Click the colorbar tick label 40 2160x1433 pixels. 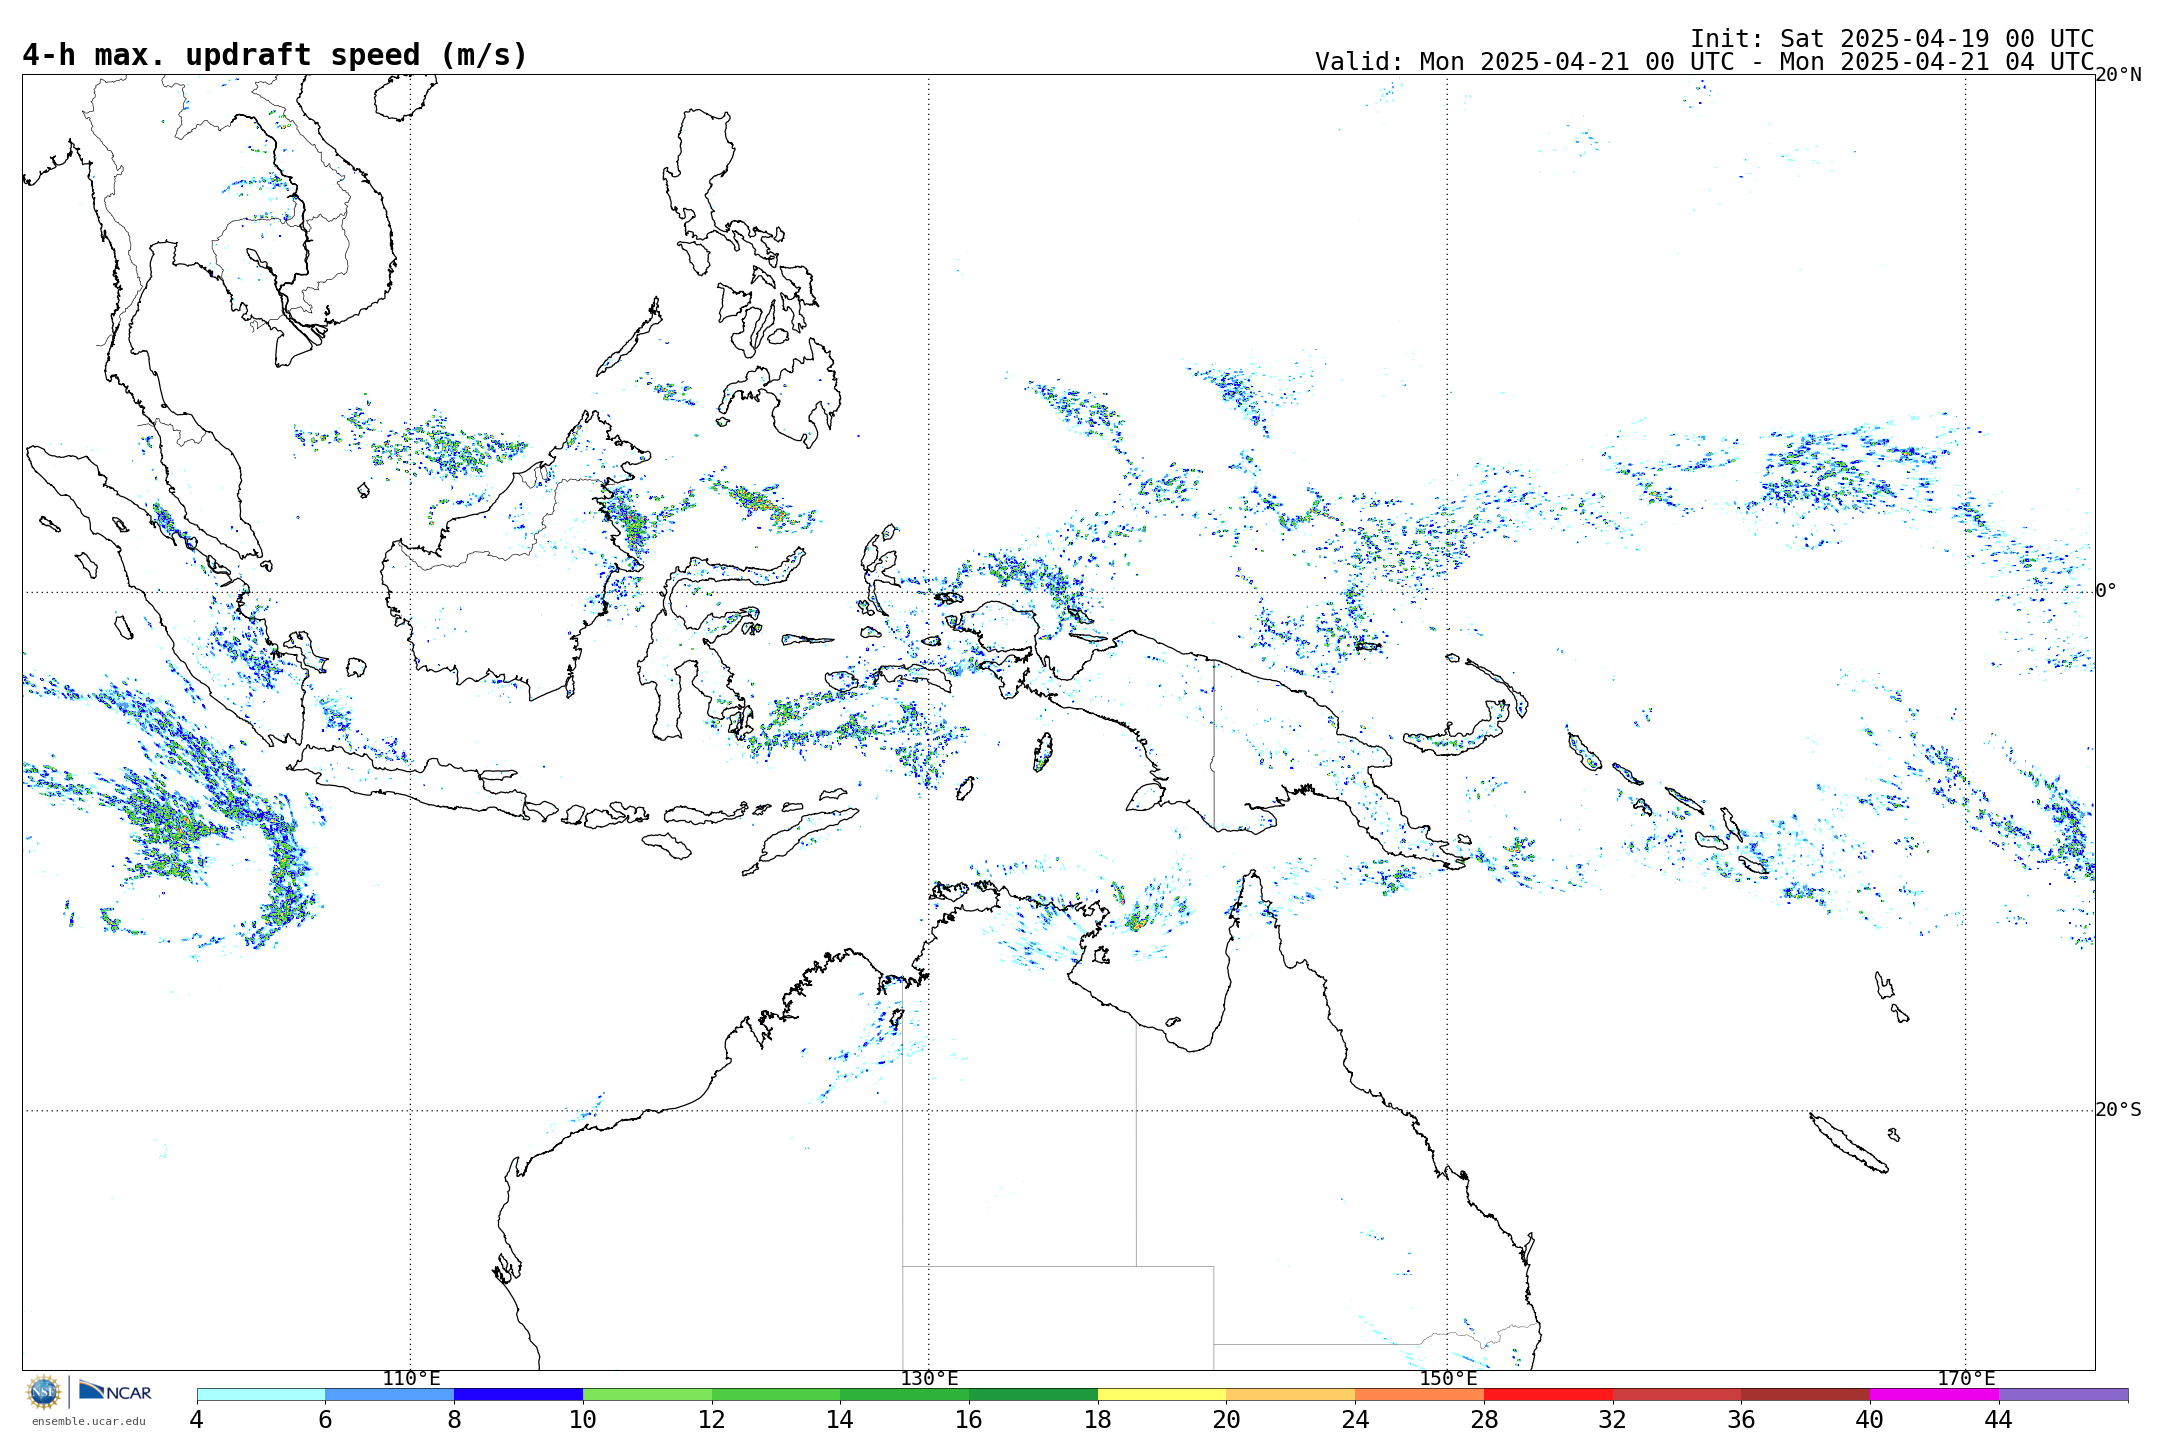point(1870,1420)
